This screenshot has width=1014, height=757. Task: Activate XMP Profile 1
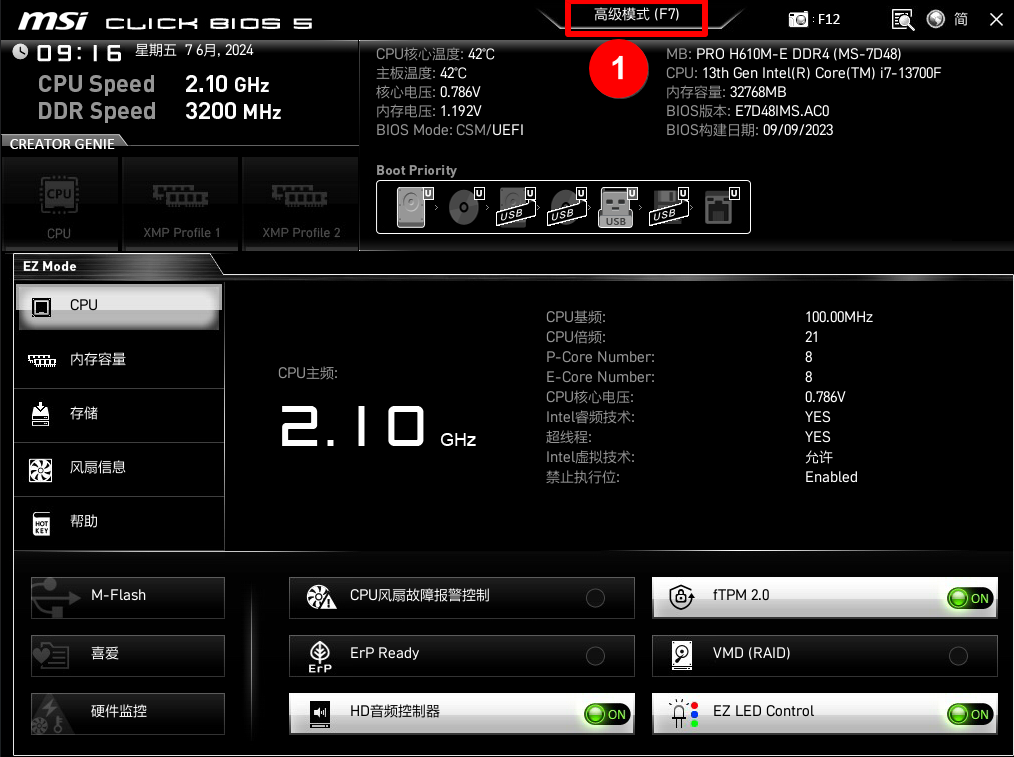pyautogui.click(x=180, y=203)
